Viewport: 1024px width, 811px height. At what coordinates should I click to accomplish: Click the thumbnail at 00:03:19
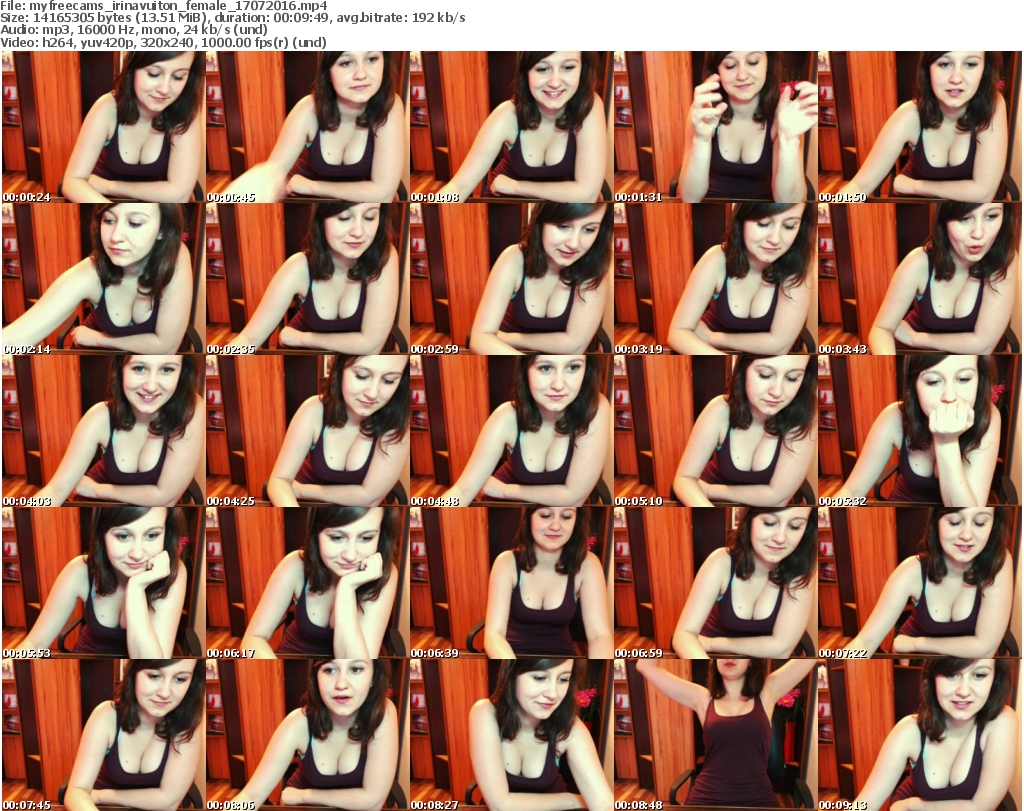(715, 279)
